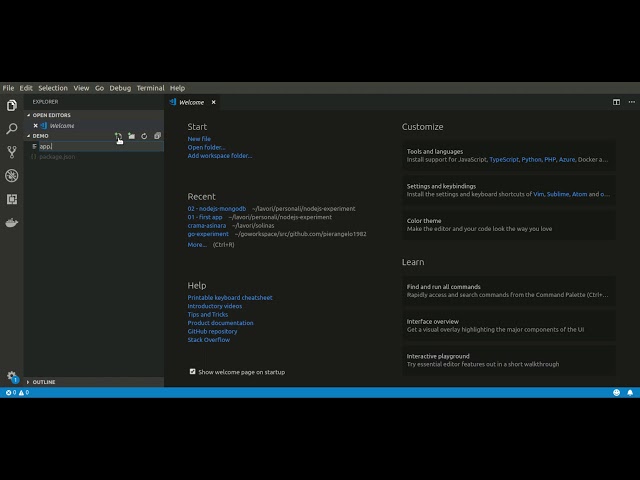Refresh the DEMO explorer tree
Viewport: 640px width, 480px height.
(144, 136)
